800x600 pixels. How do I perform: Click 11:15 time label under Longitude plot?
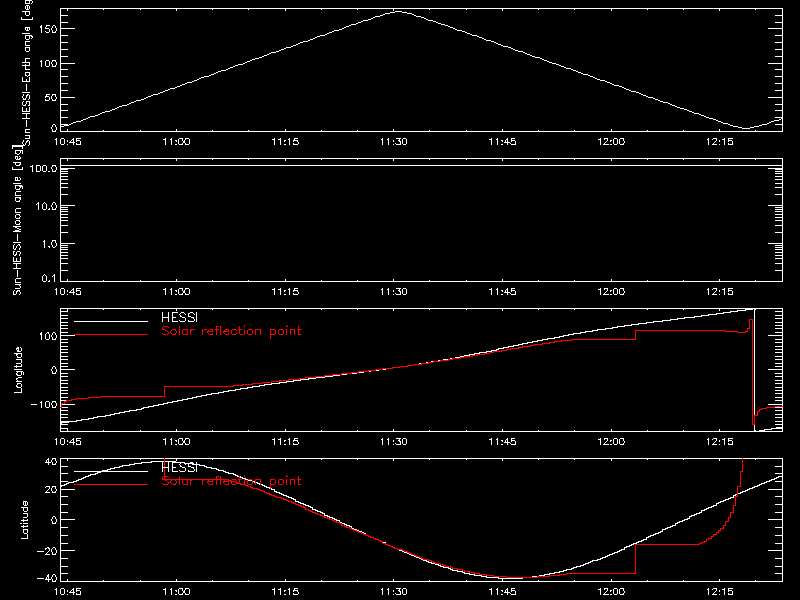285,442
